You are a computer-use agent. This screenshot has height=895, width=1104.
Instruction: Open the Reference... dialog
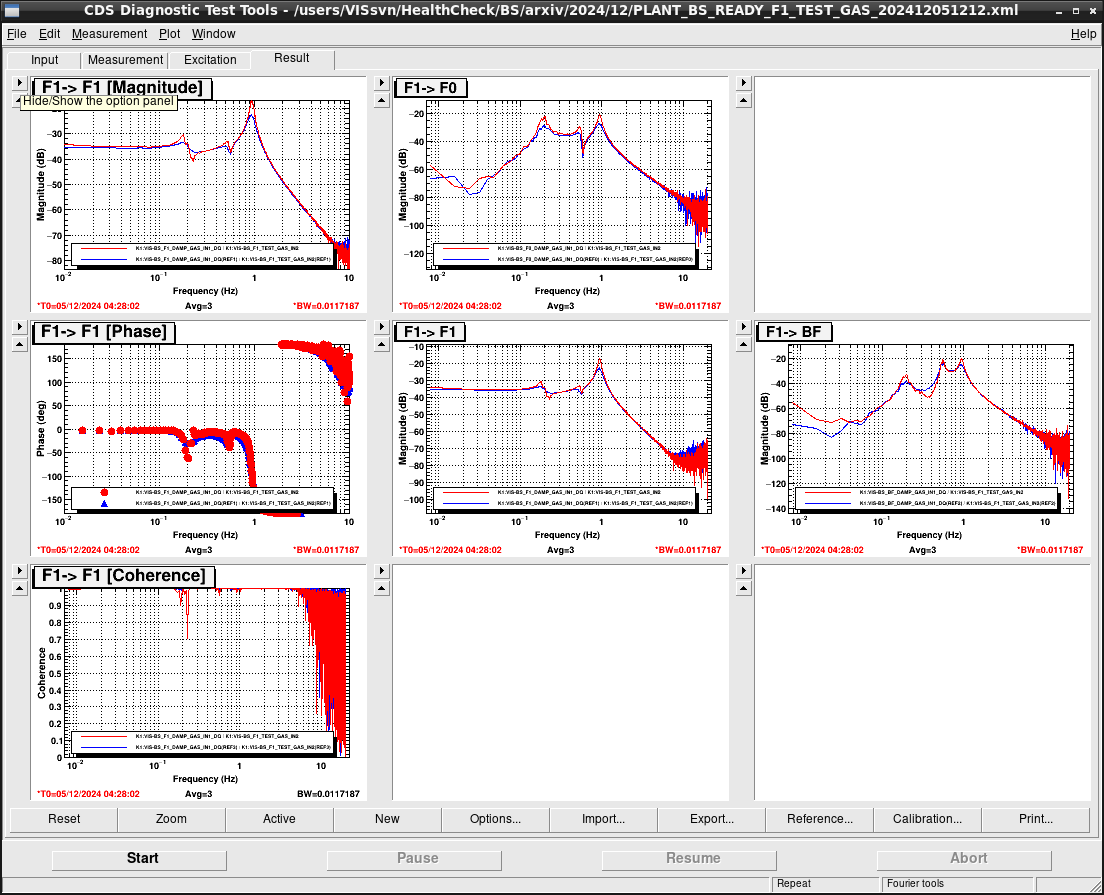pos(820,819)
